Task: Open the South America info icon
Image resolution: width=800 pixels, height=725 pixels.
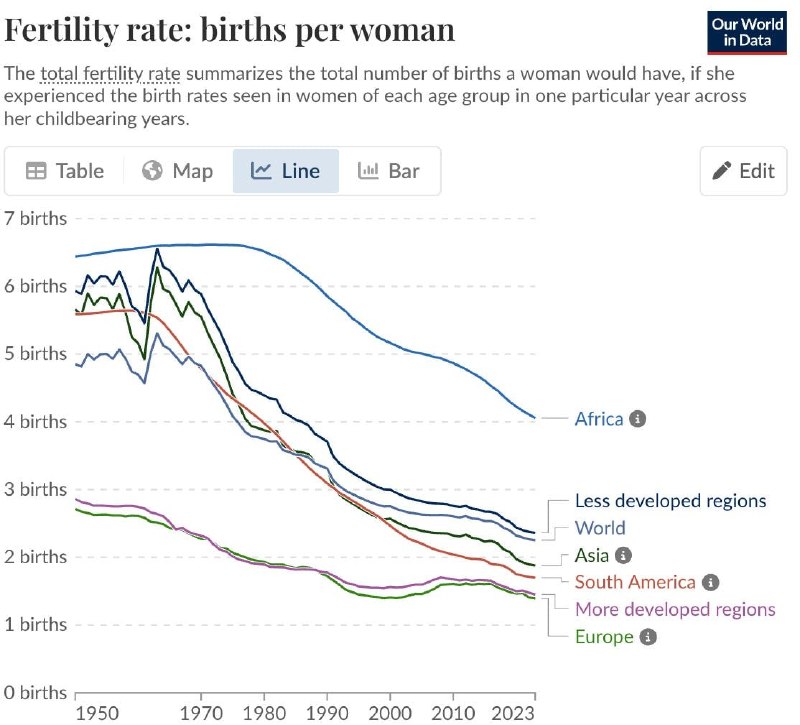Action: (x=710, y=582)
